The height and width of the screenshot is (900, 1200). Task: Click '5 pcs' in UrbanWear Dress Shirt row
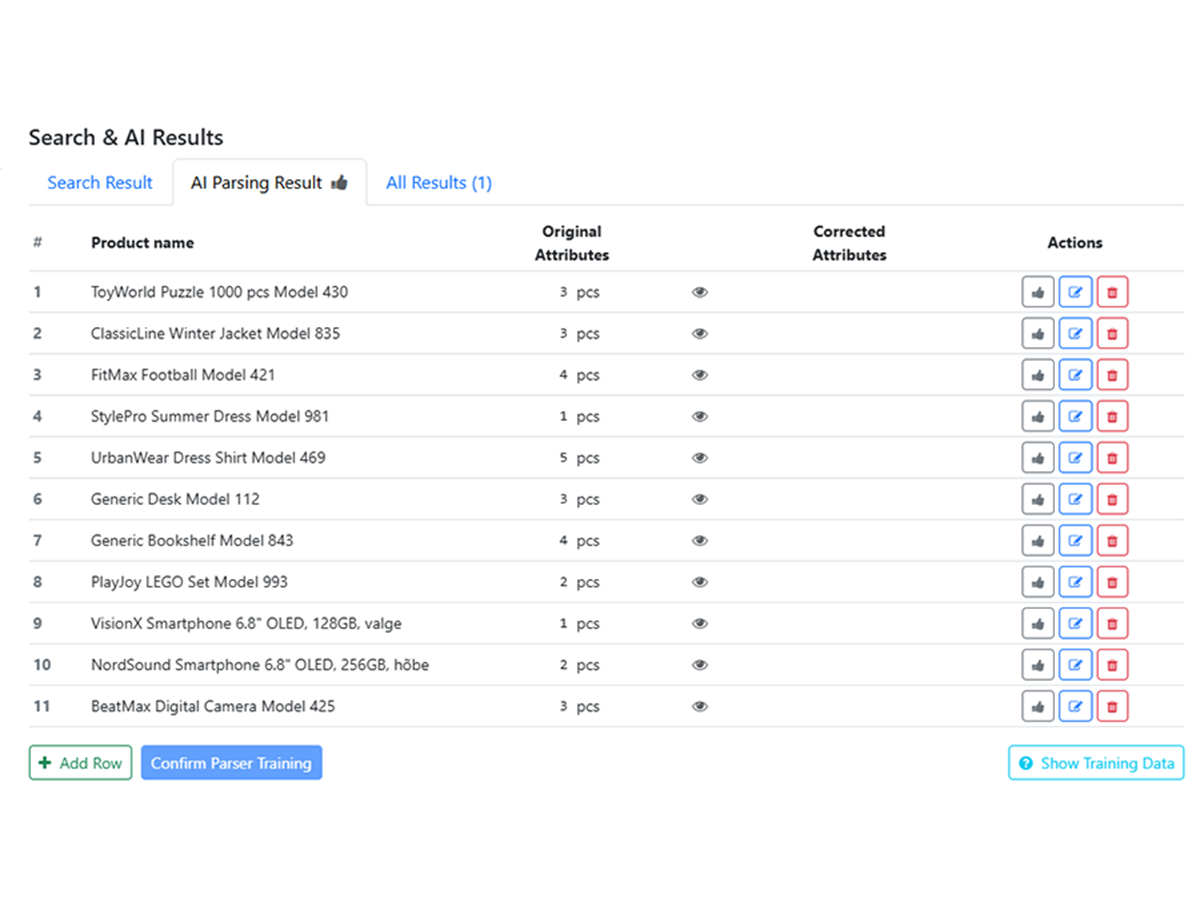tap(579, 458)
